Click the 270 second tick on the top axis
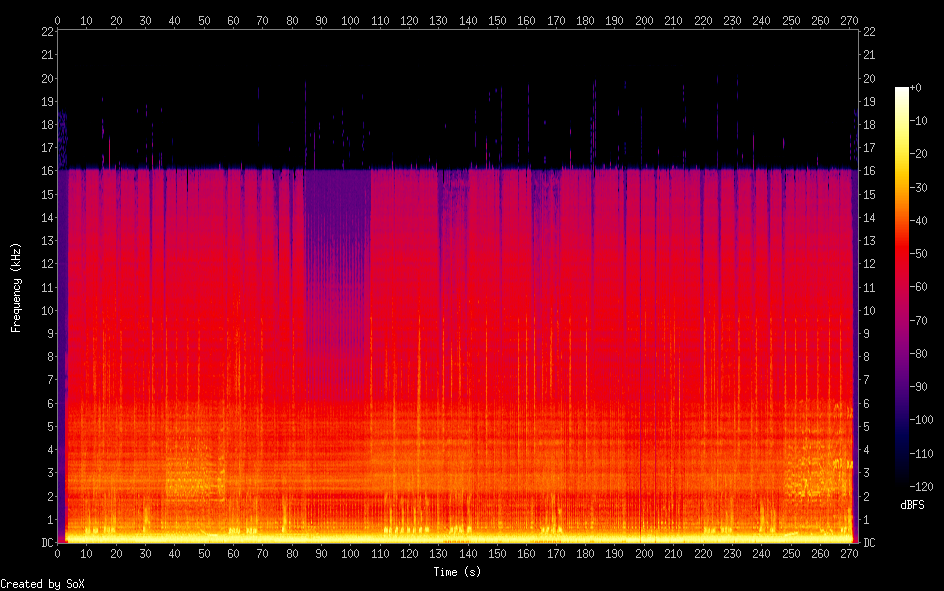The width and height of the screenshot is (944, 591). click(x=849, y=20)
